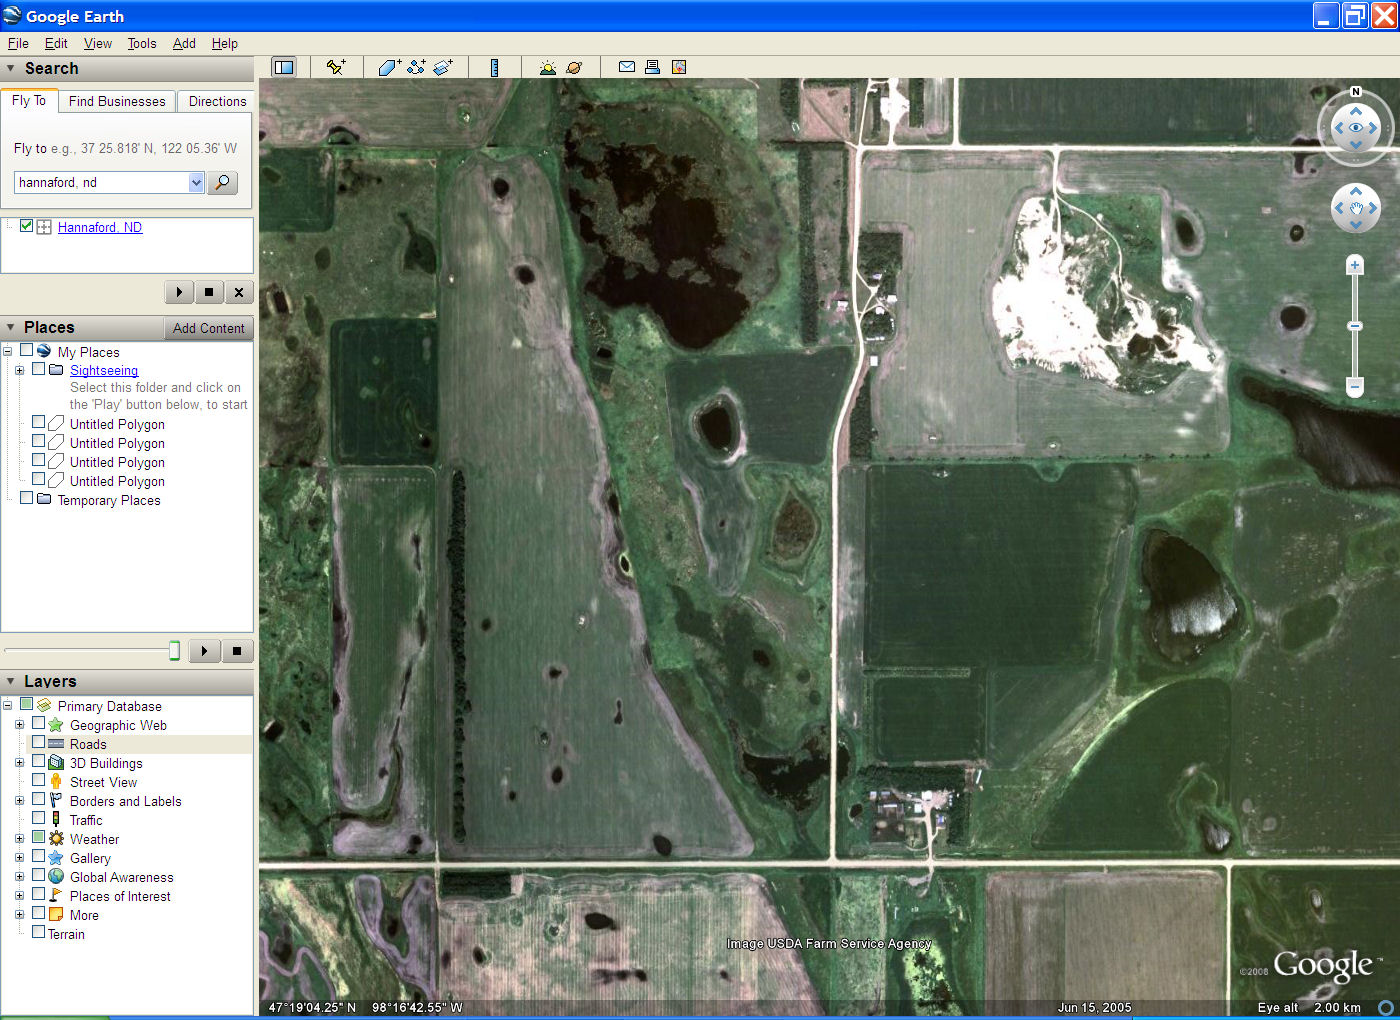Click the Look joystick eye control
Screen dimensions: 1400x1020
(1356, 128)
